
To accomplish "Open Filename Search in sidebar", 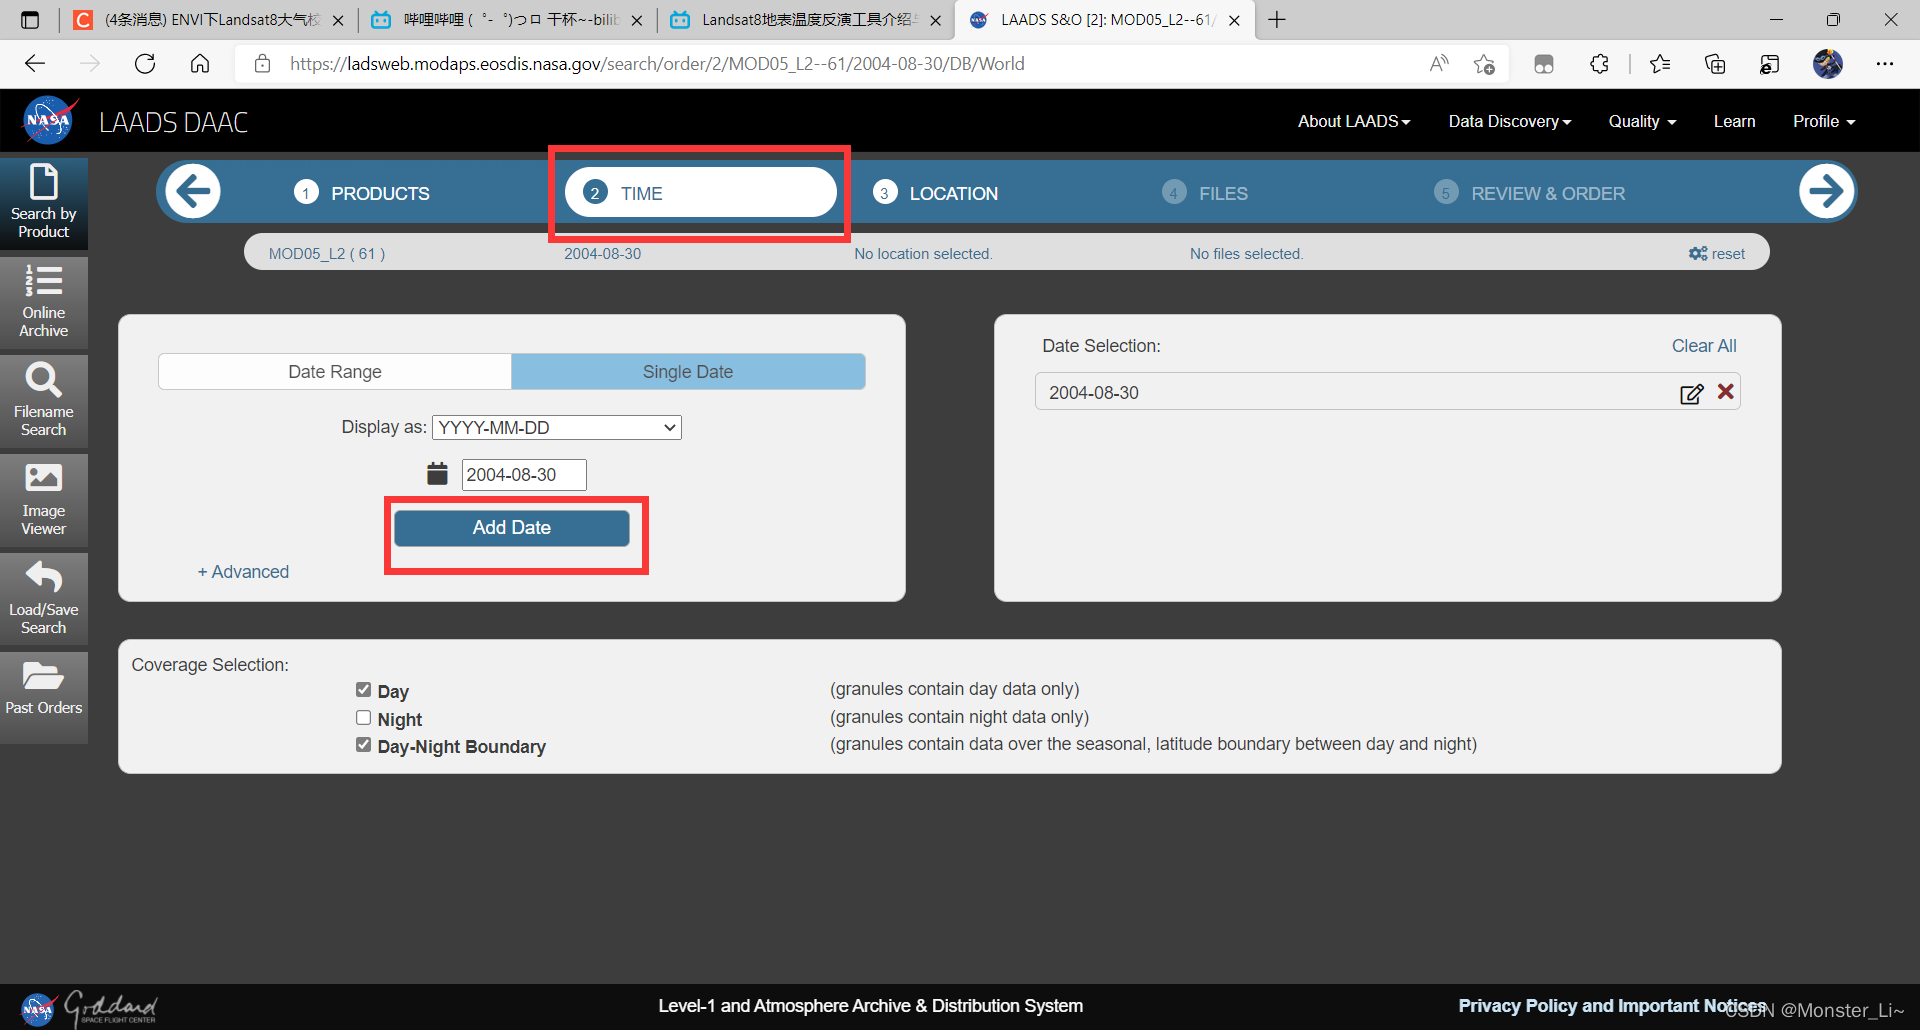I will (44, 400).
